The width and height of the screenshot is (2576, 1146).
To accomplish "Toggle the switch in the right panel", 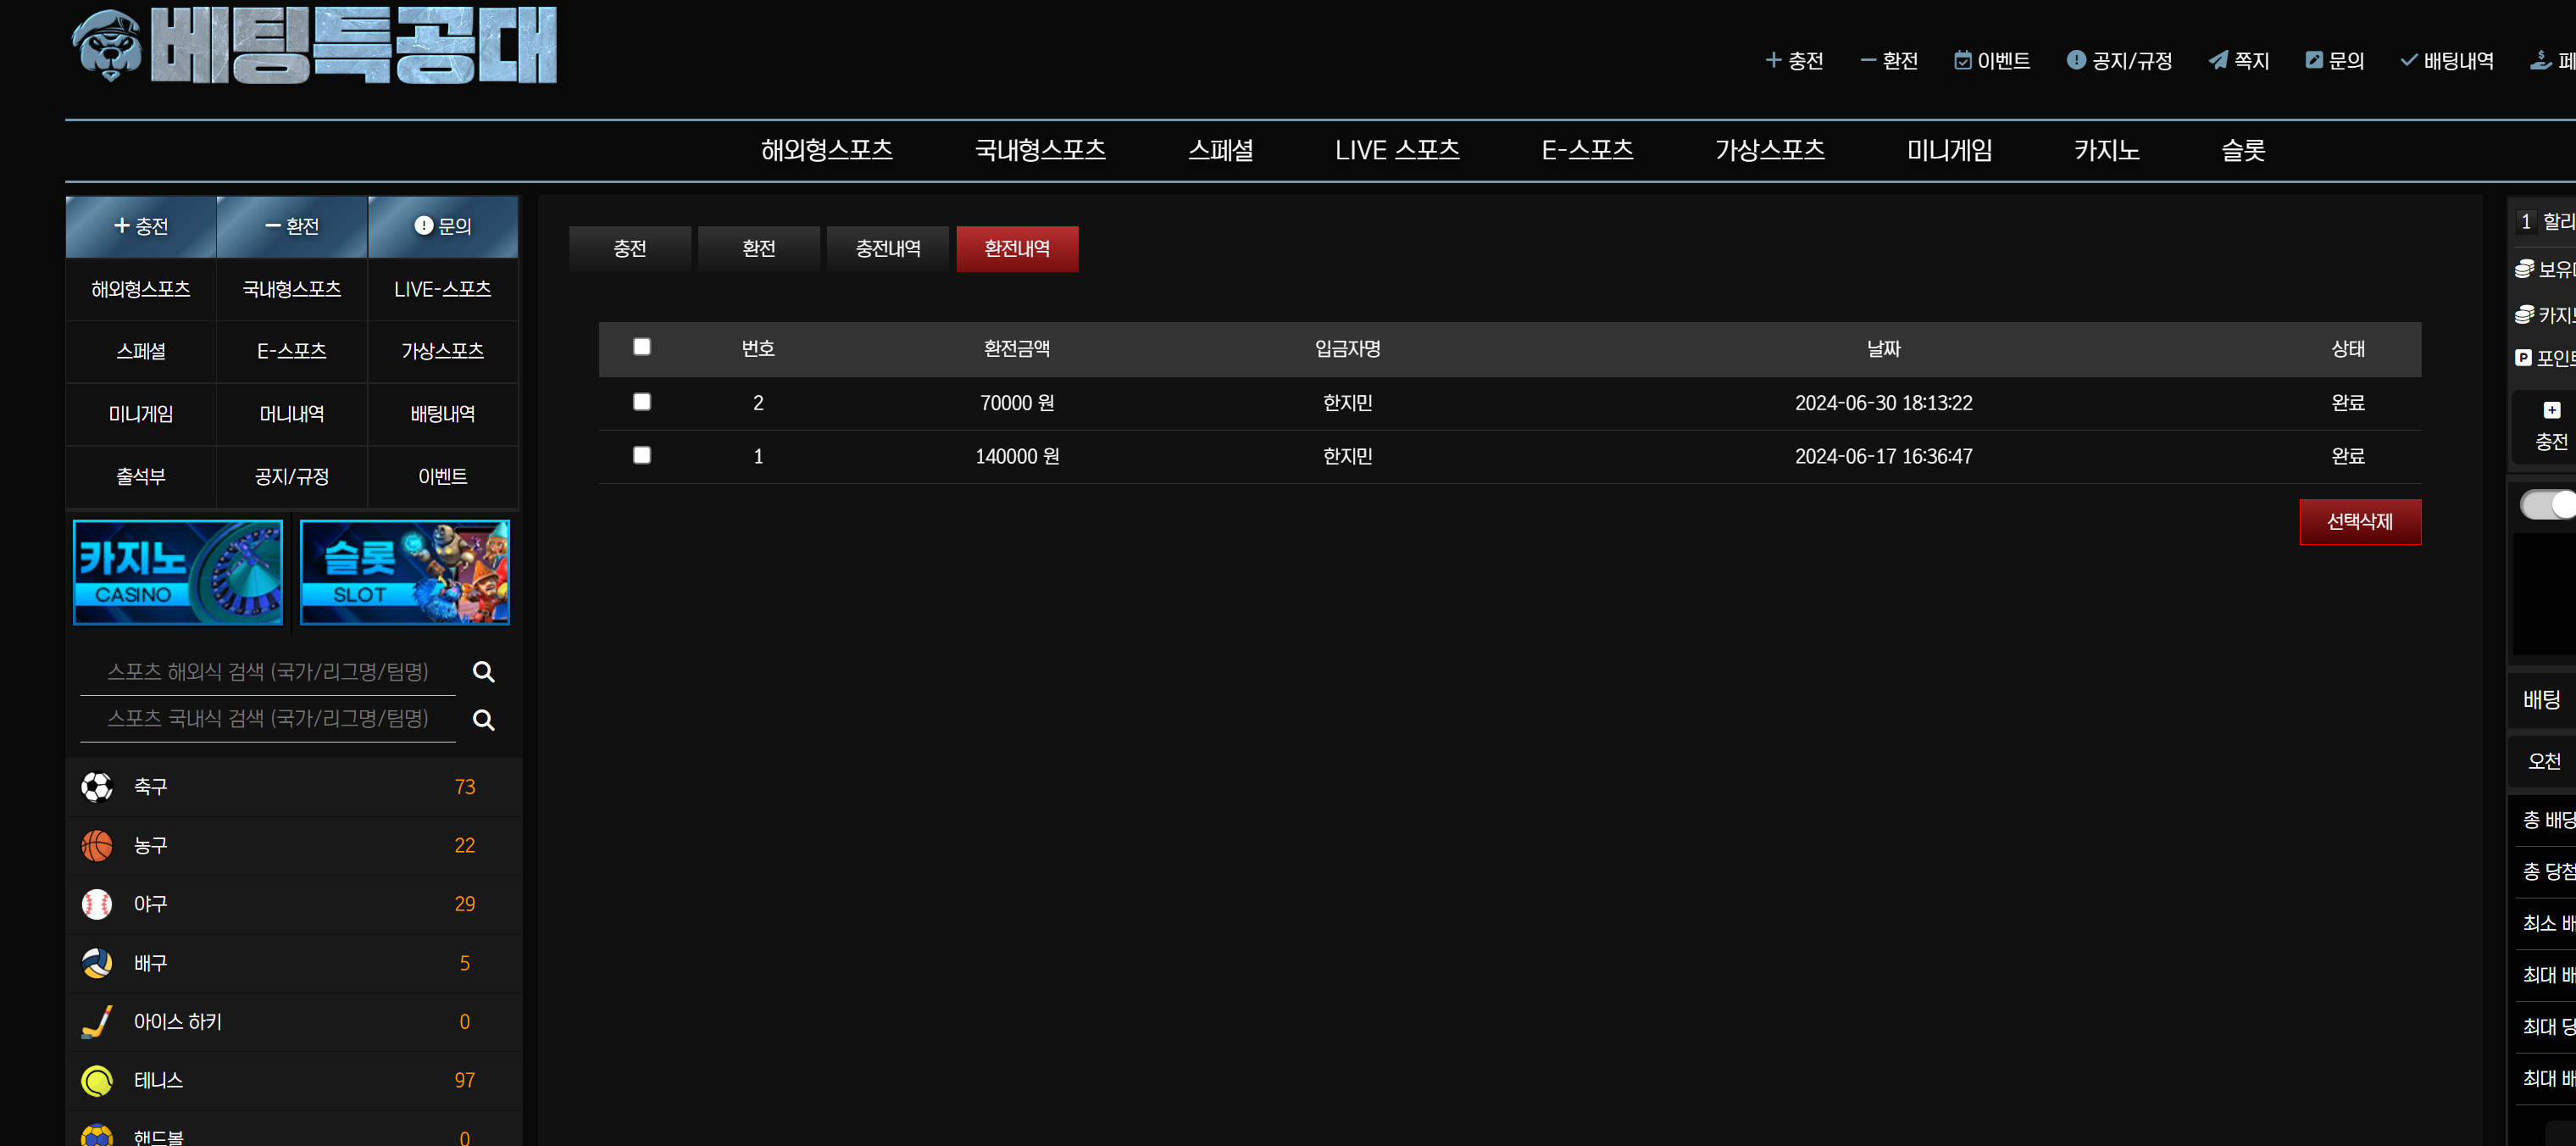I will click(x=2548, y=505).
